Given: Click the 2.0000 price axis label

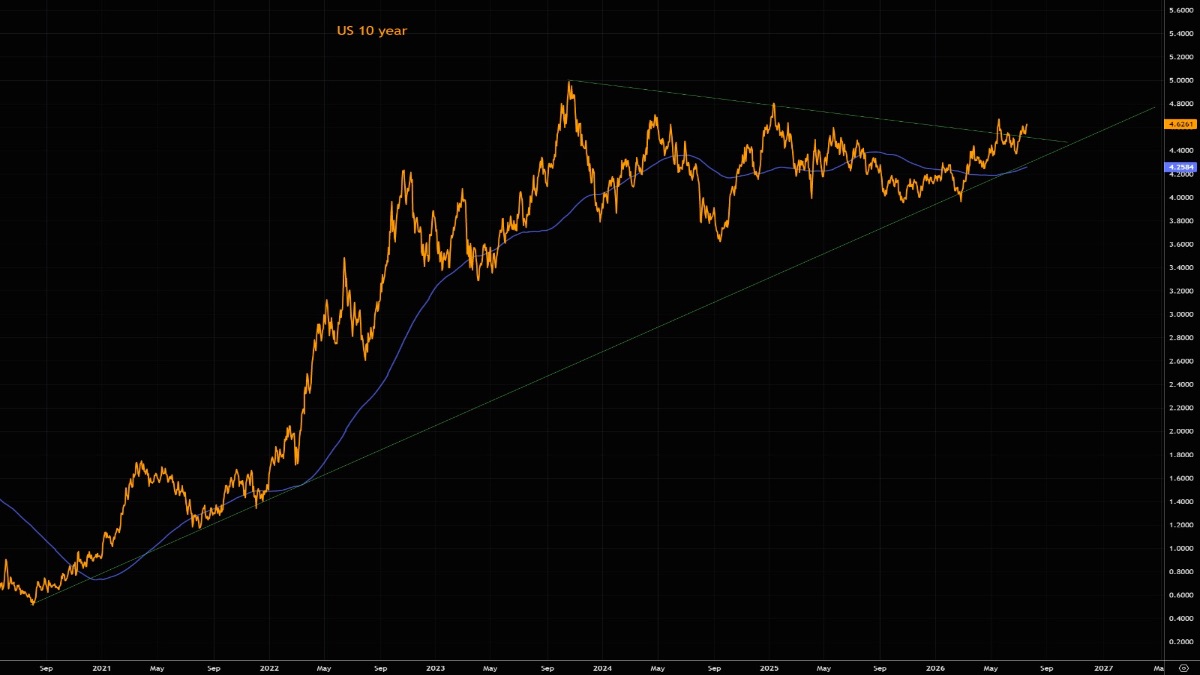Looking at the screenshot, I should 1179,431.
